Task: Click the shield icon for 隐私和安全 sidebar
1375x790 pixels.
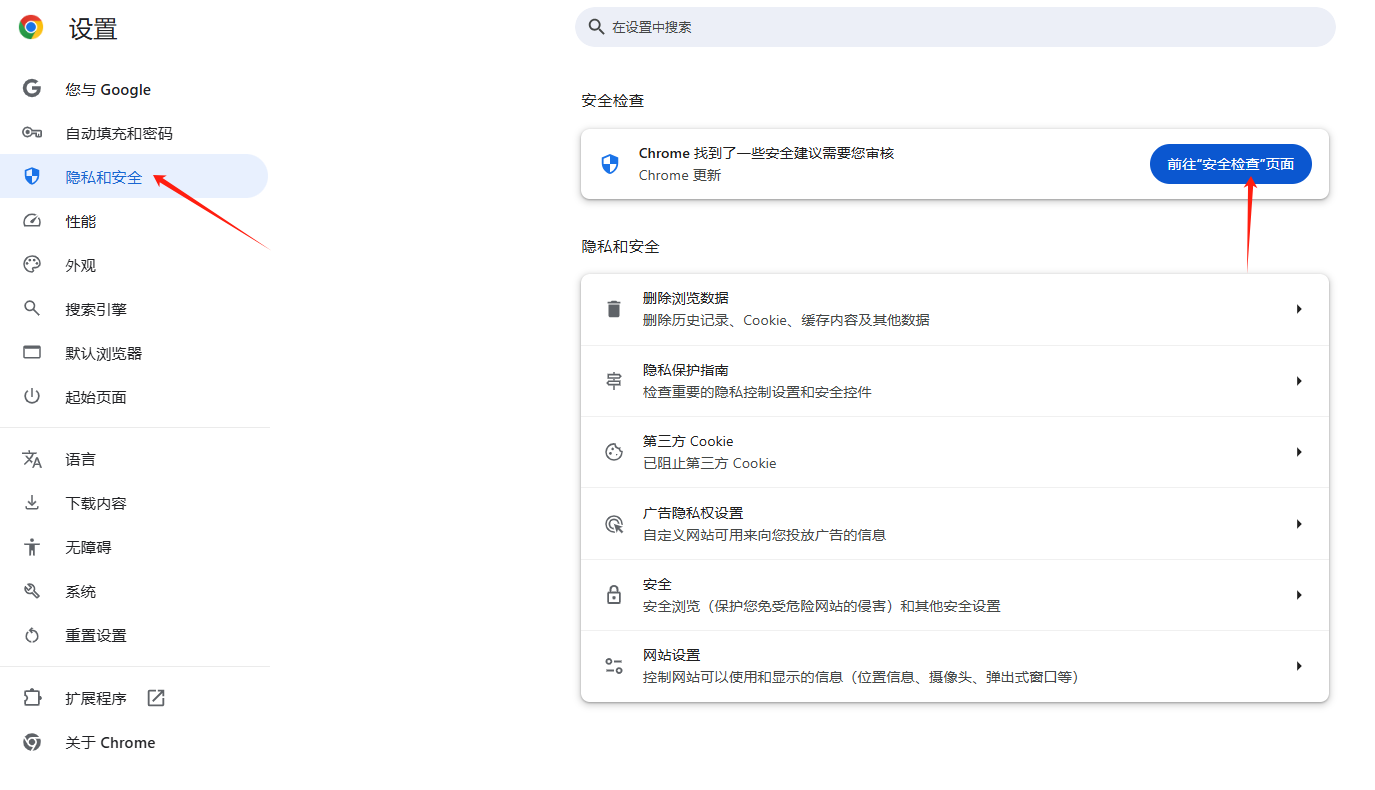Action: point(32,177)
